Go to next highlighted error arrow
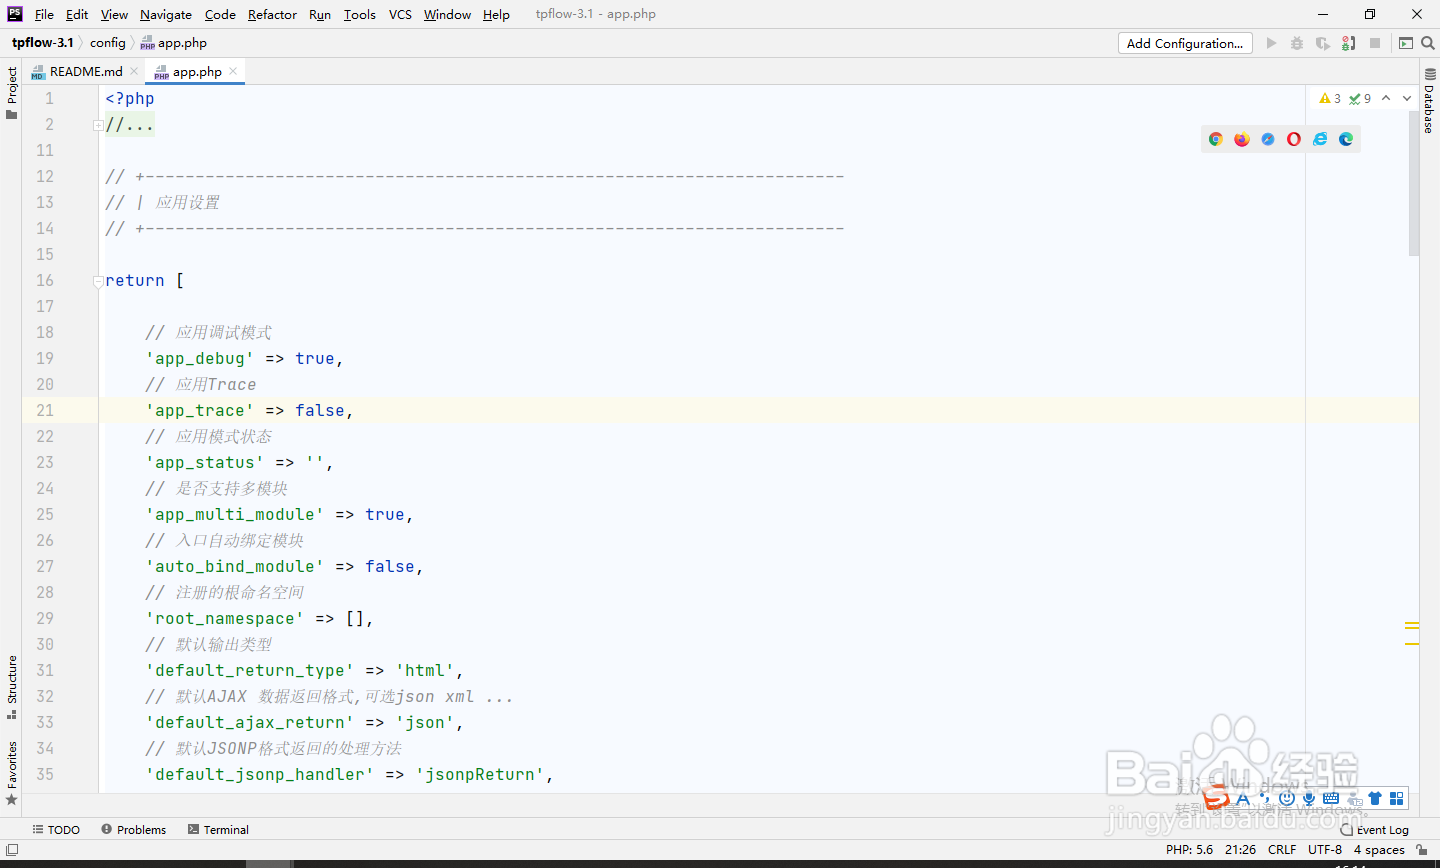This screenshot has width=1440, height=868. pos(1407,98)
